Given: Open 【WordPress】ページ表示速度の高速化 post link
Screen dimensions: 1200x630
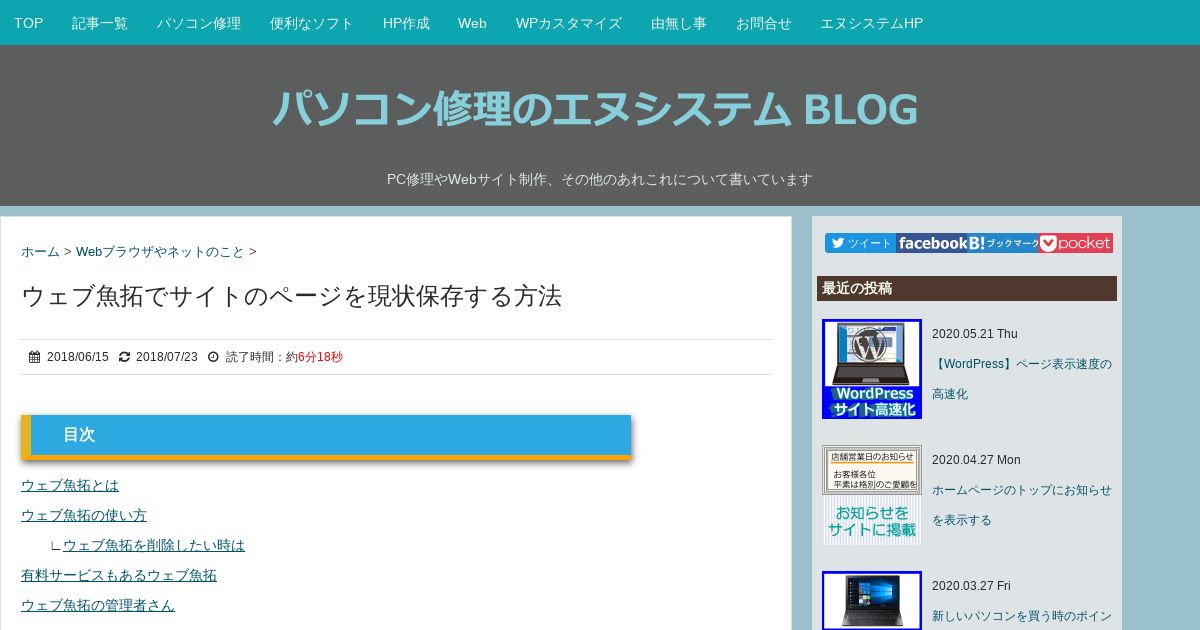Looking at the screenshot, I should click(1022, 379).
